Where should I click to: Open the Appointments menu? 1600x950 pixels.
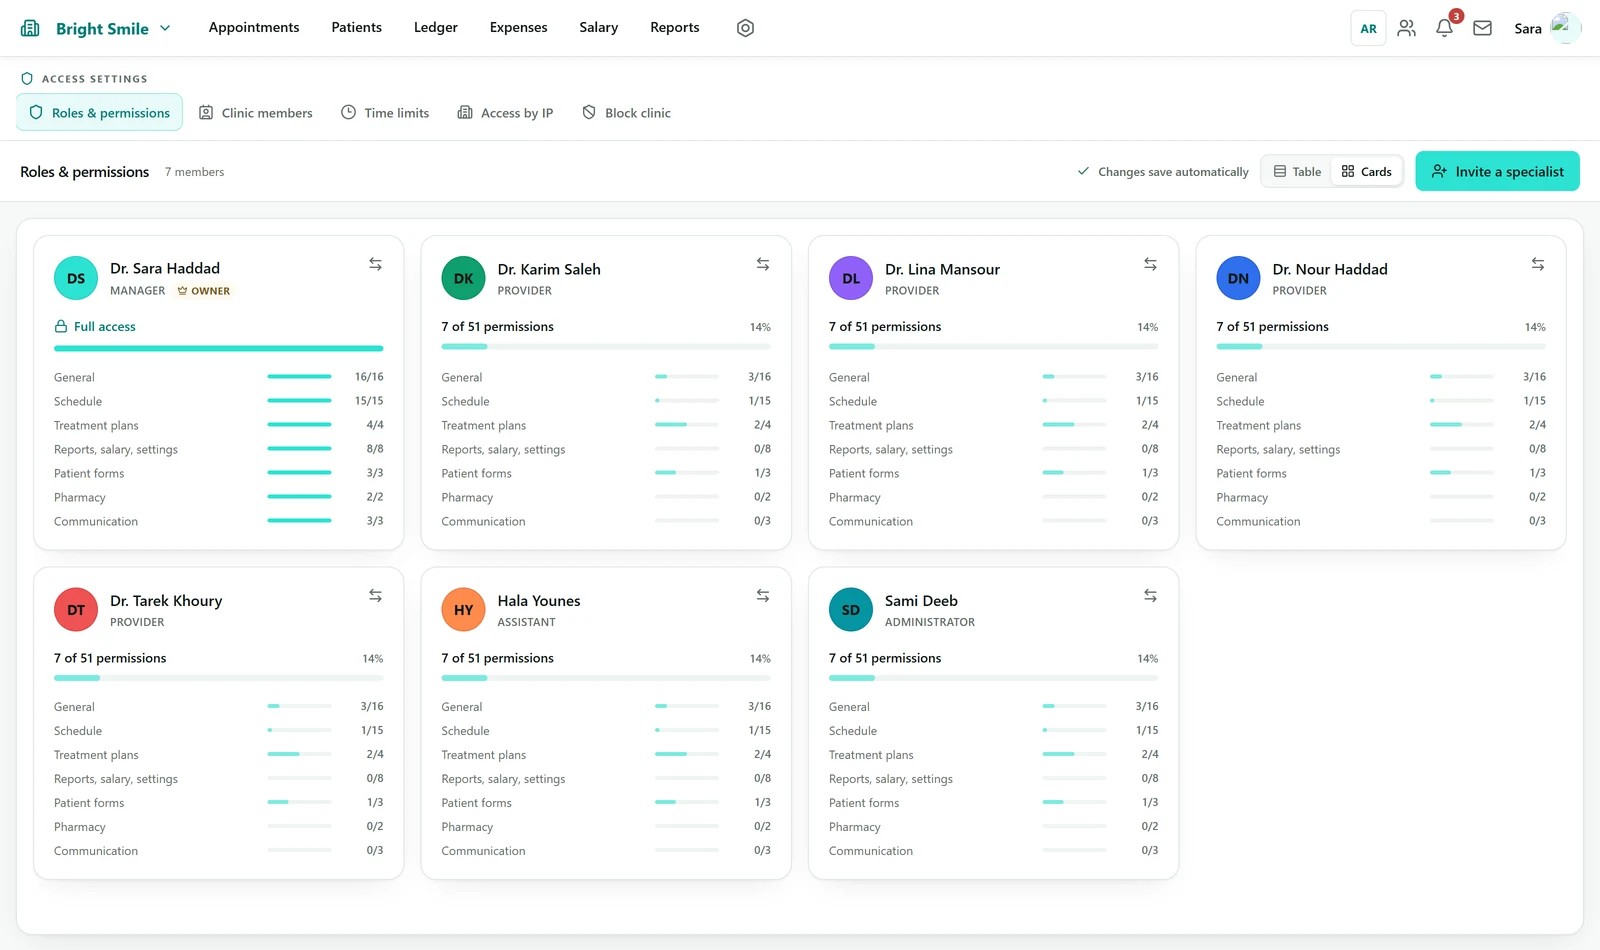click(254, 27)
